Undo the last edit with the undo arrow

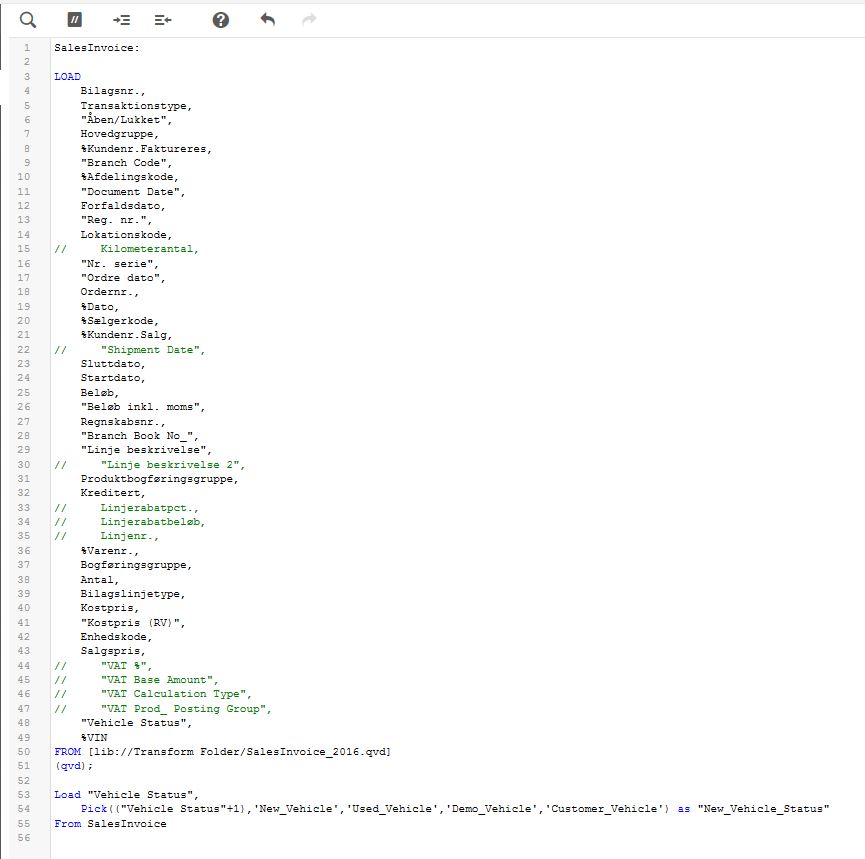[267, 20]
